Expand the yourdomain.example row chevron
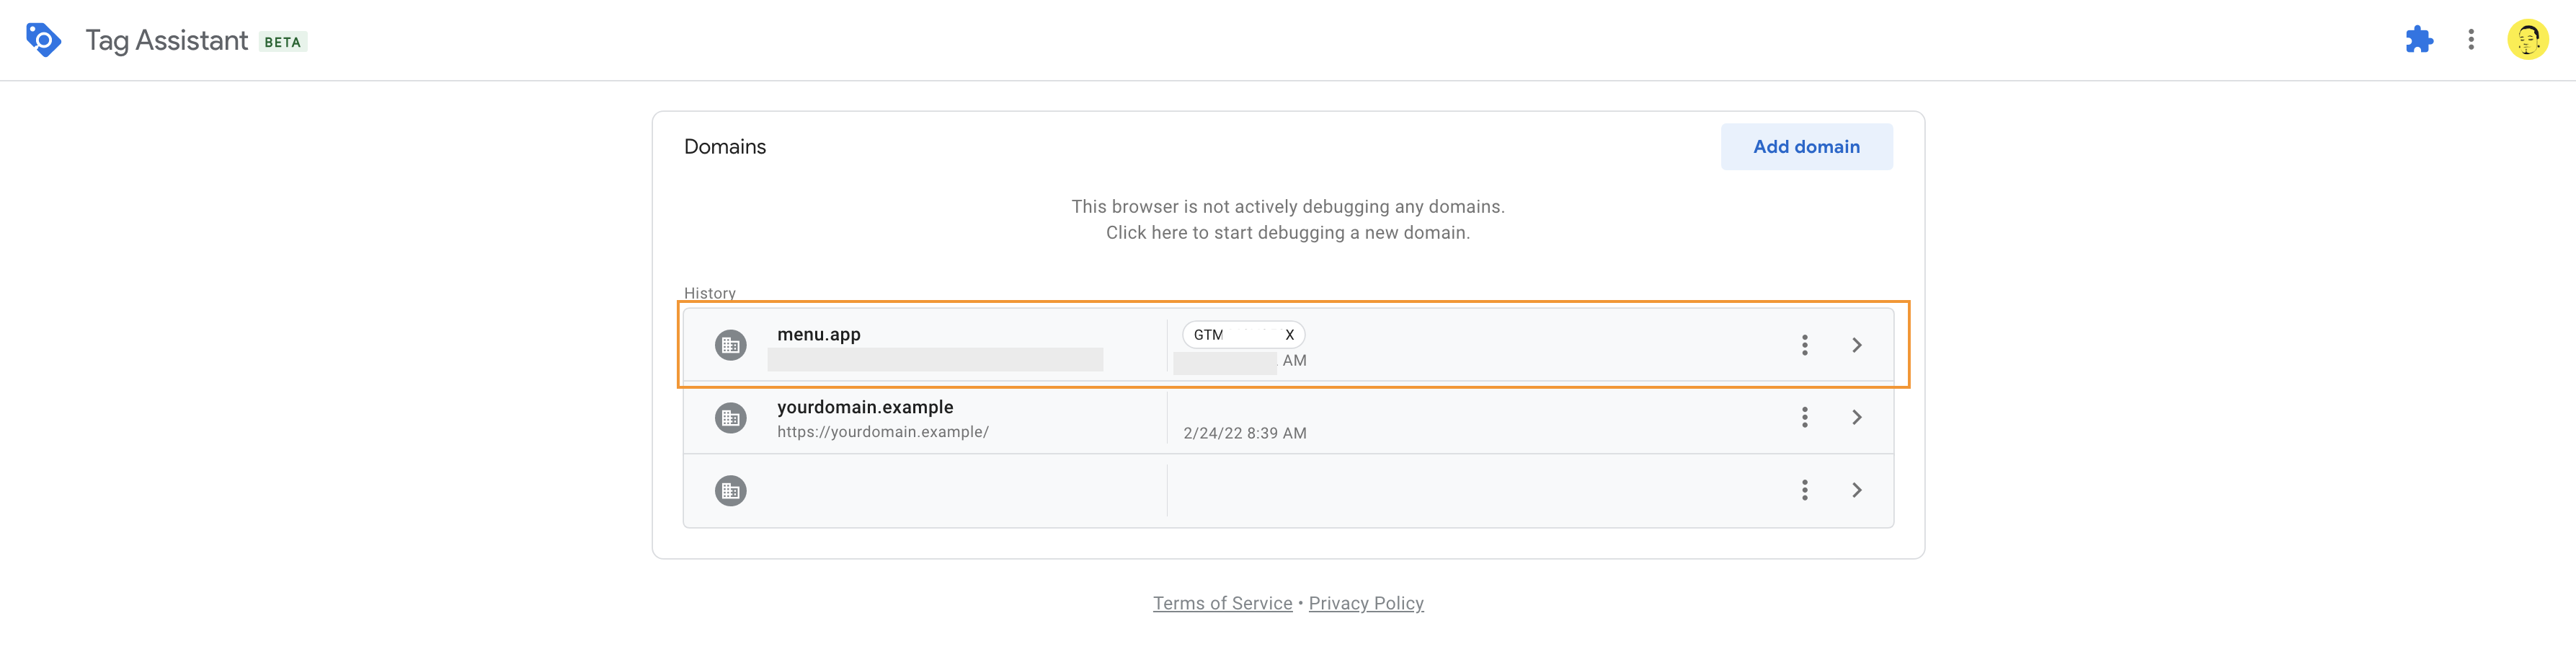This screenshot has height=652, width=2576. click(x=1856, y=418)
